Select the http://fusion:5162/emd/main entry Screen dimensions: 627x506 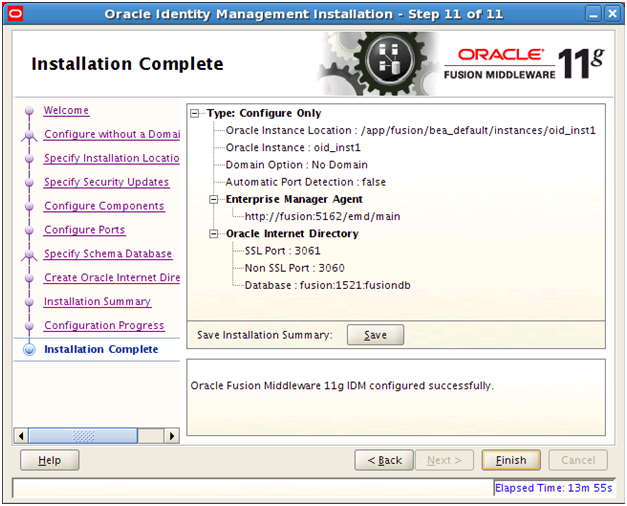(322, 216)
